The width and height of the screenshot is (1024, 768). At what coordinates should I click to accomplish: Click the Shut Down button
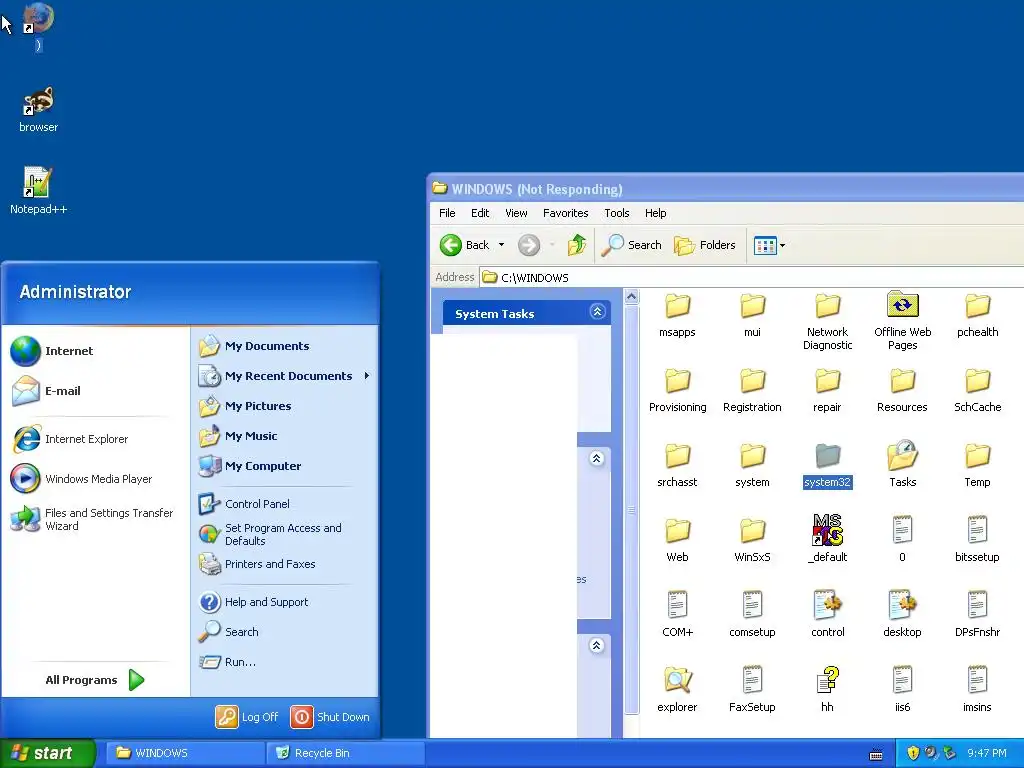(x=330, y=717)
